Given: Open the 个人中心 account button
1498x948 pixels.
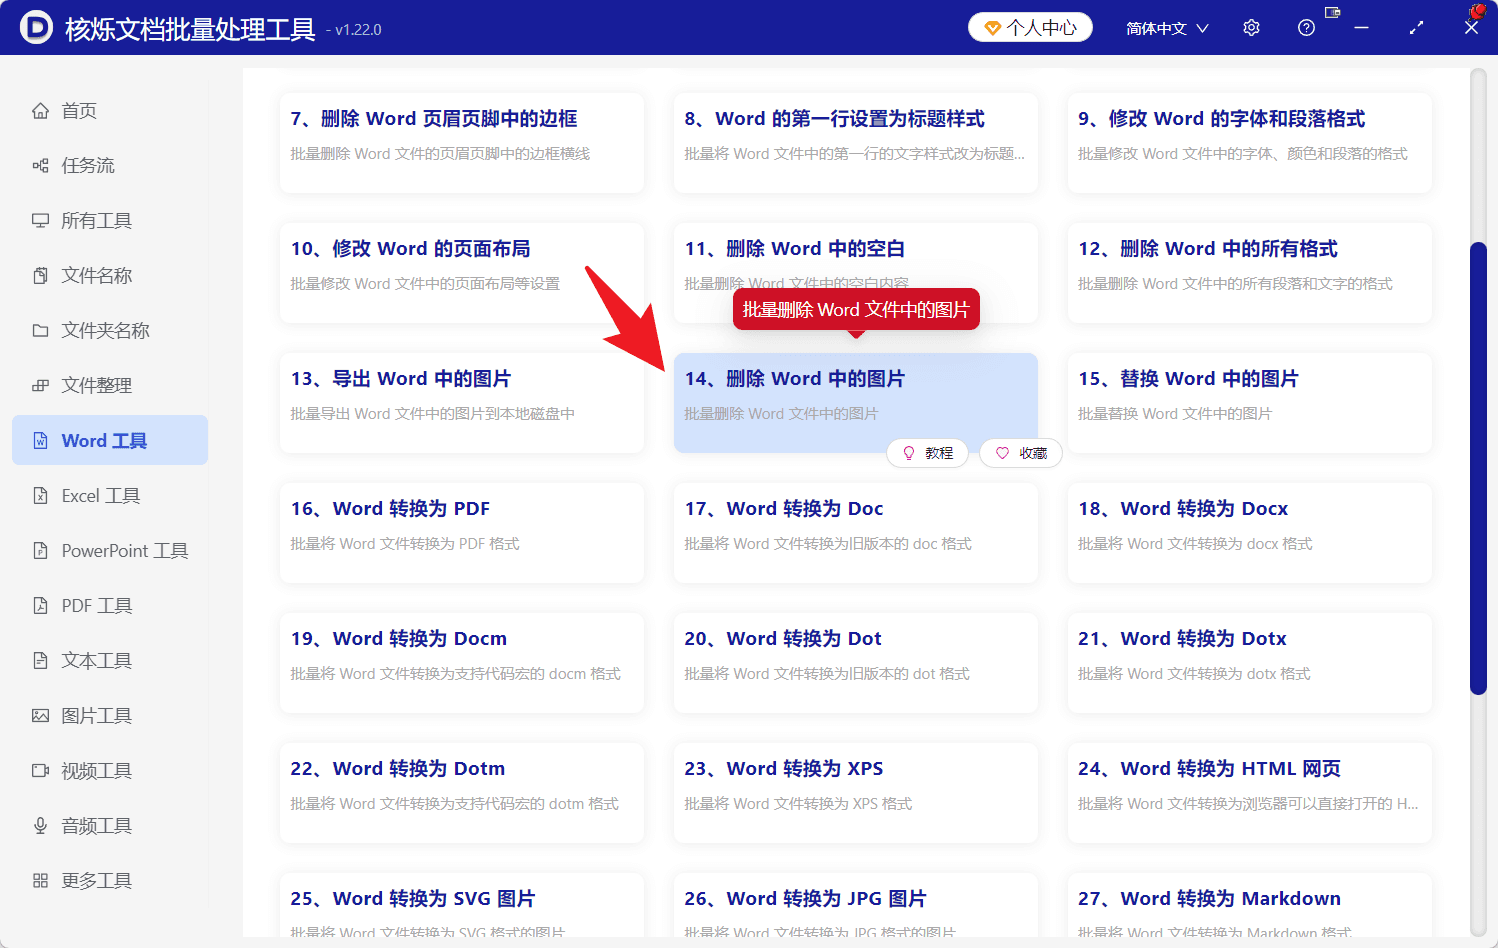Looking at the screenshot, I should 1029,27.
